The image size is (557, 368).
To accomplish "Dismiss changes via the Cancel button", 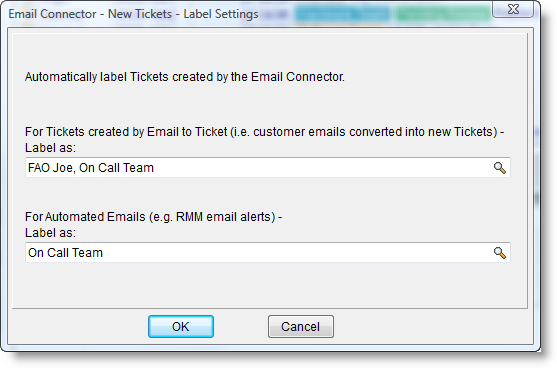I will click(301, 326).
